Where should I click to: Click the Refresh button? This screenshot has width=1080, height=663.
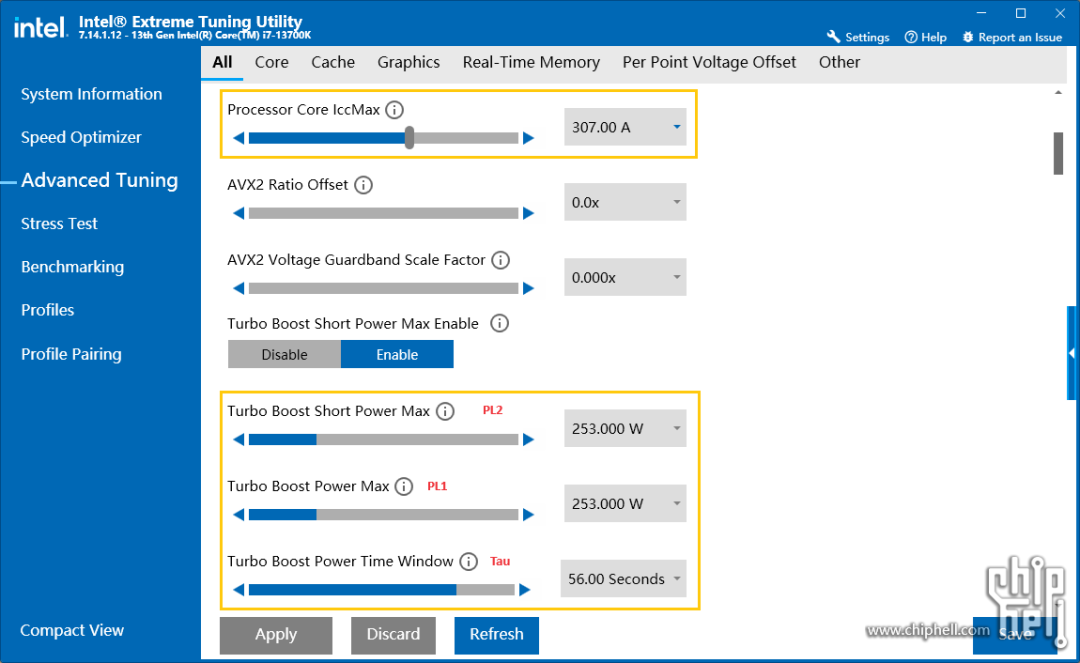pyautogui.click(x=497, y=635)
